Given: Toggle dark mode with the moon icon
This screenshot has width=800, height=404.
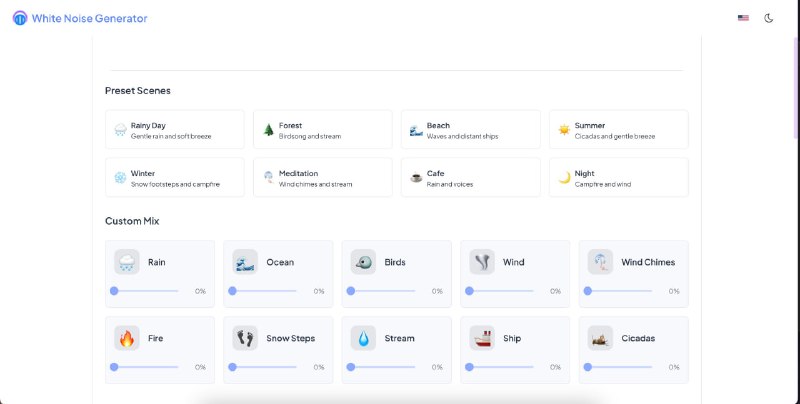Looking at the screenshot, I should tap(769, 18).
